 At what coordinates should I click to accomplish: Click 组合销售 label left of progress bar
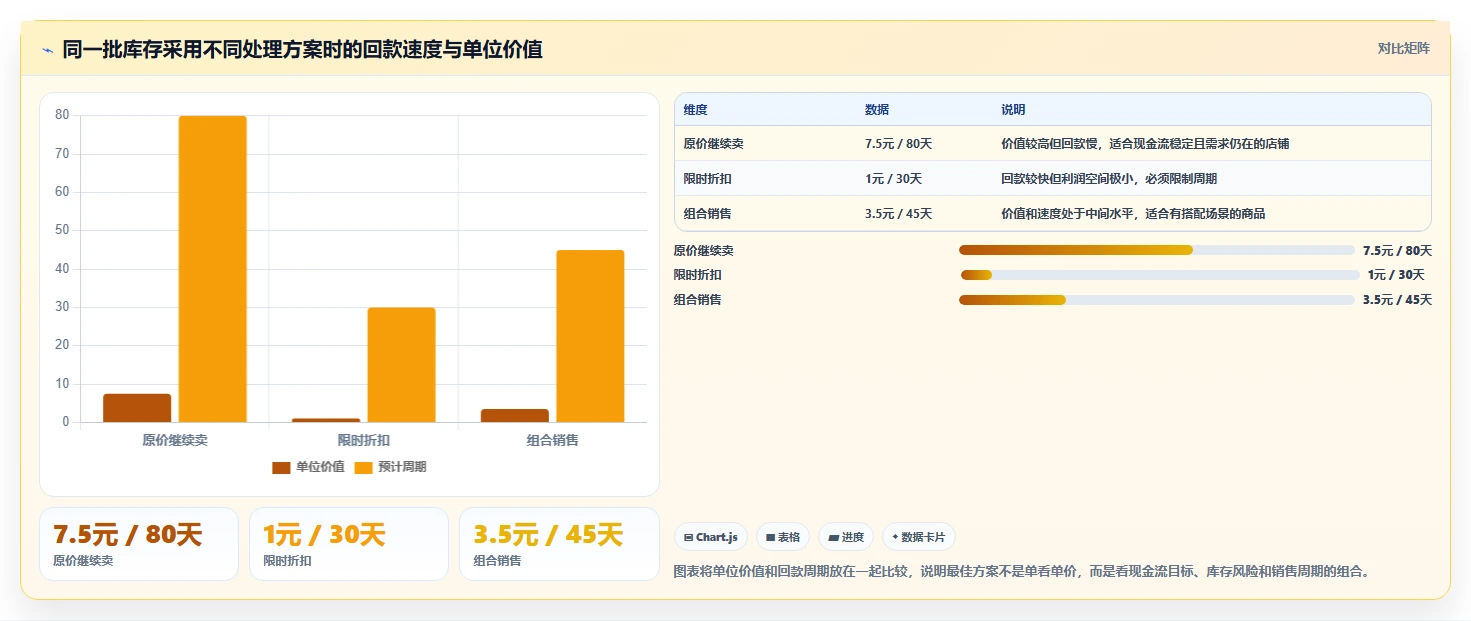coord(698,300)
